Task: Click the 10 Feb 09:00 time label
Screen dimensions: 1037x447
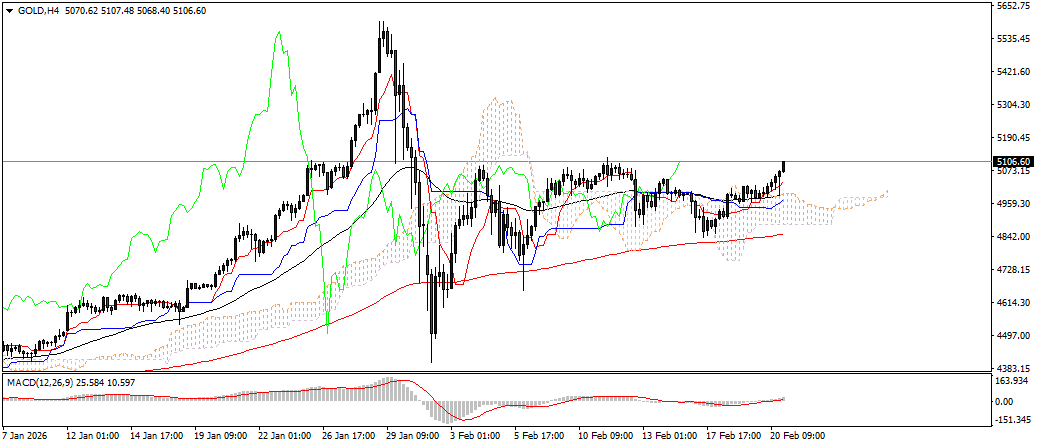Action: click(x=604, y=436)
